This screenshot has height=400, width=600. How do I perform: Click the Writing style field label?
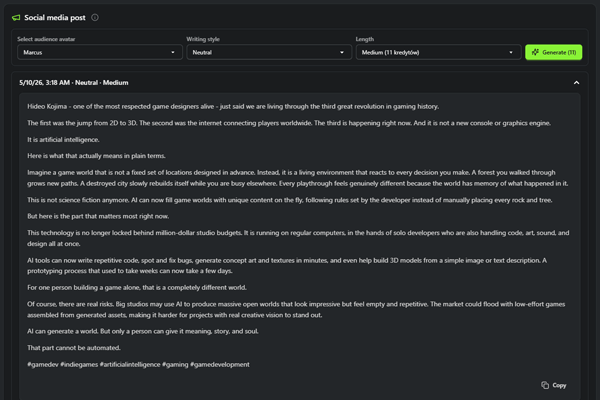(203, 39)
